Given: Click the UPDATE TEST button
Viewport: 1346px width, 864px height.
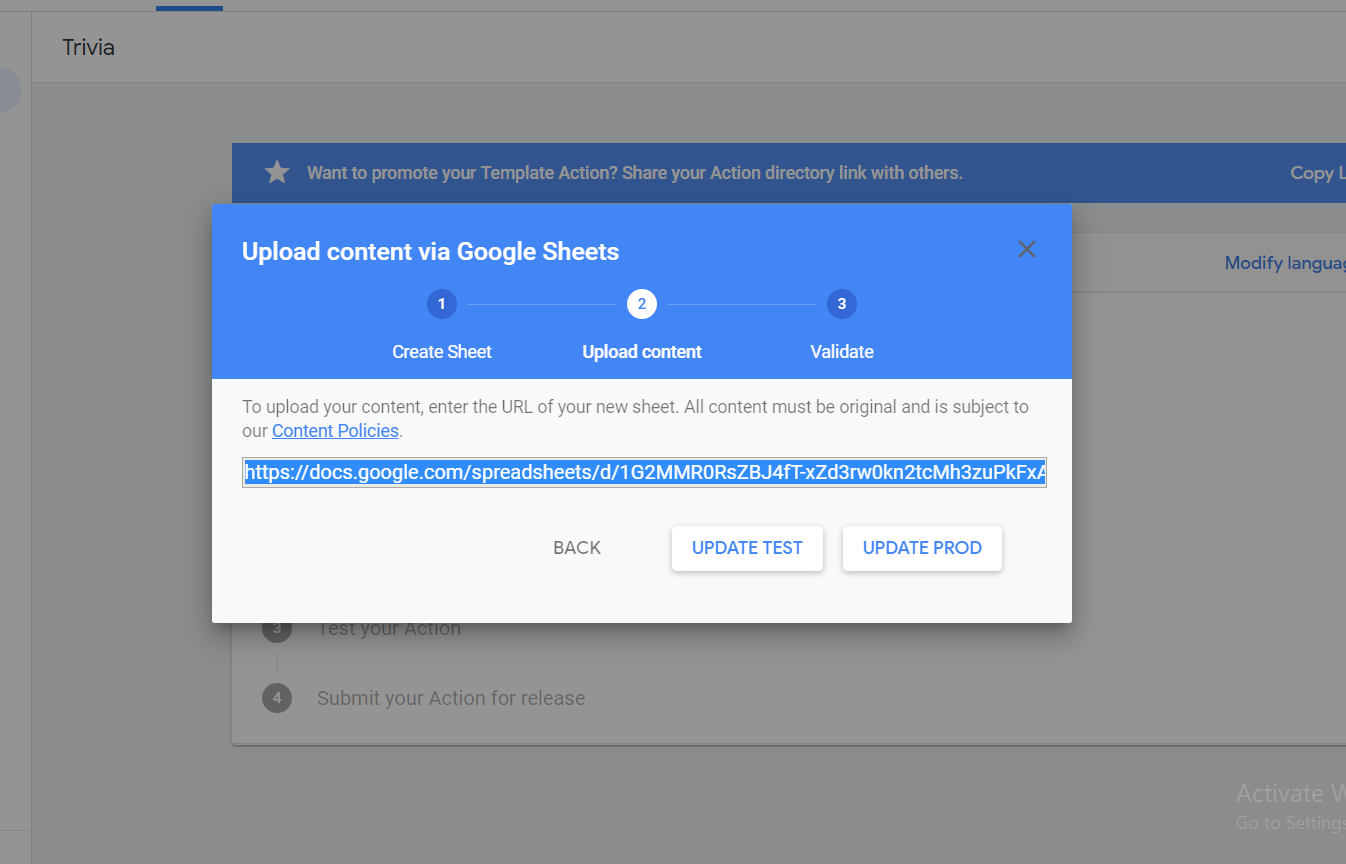Looking at the screenshot, I should coord(747,548).
